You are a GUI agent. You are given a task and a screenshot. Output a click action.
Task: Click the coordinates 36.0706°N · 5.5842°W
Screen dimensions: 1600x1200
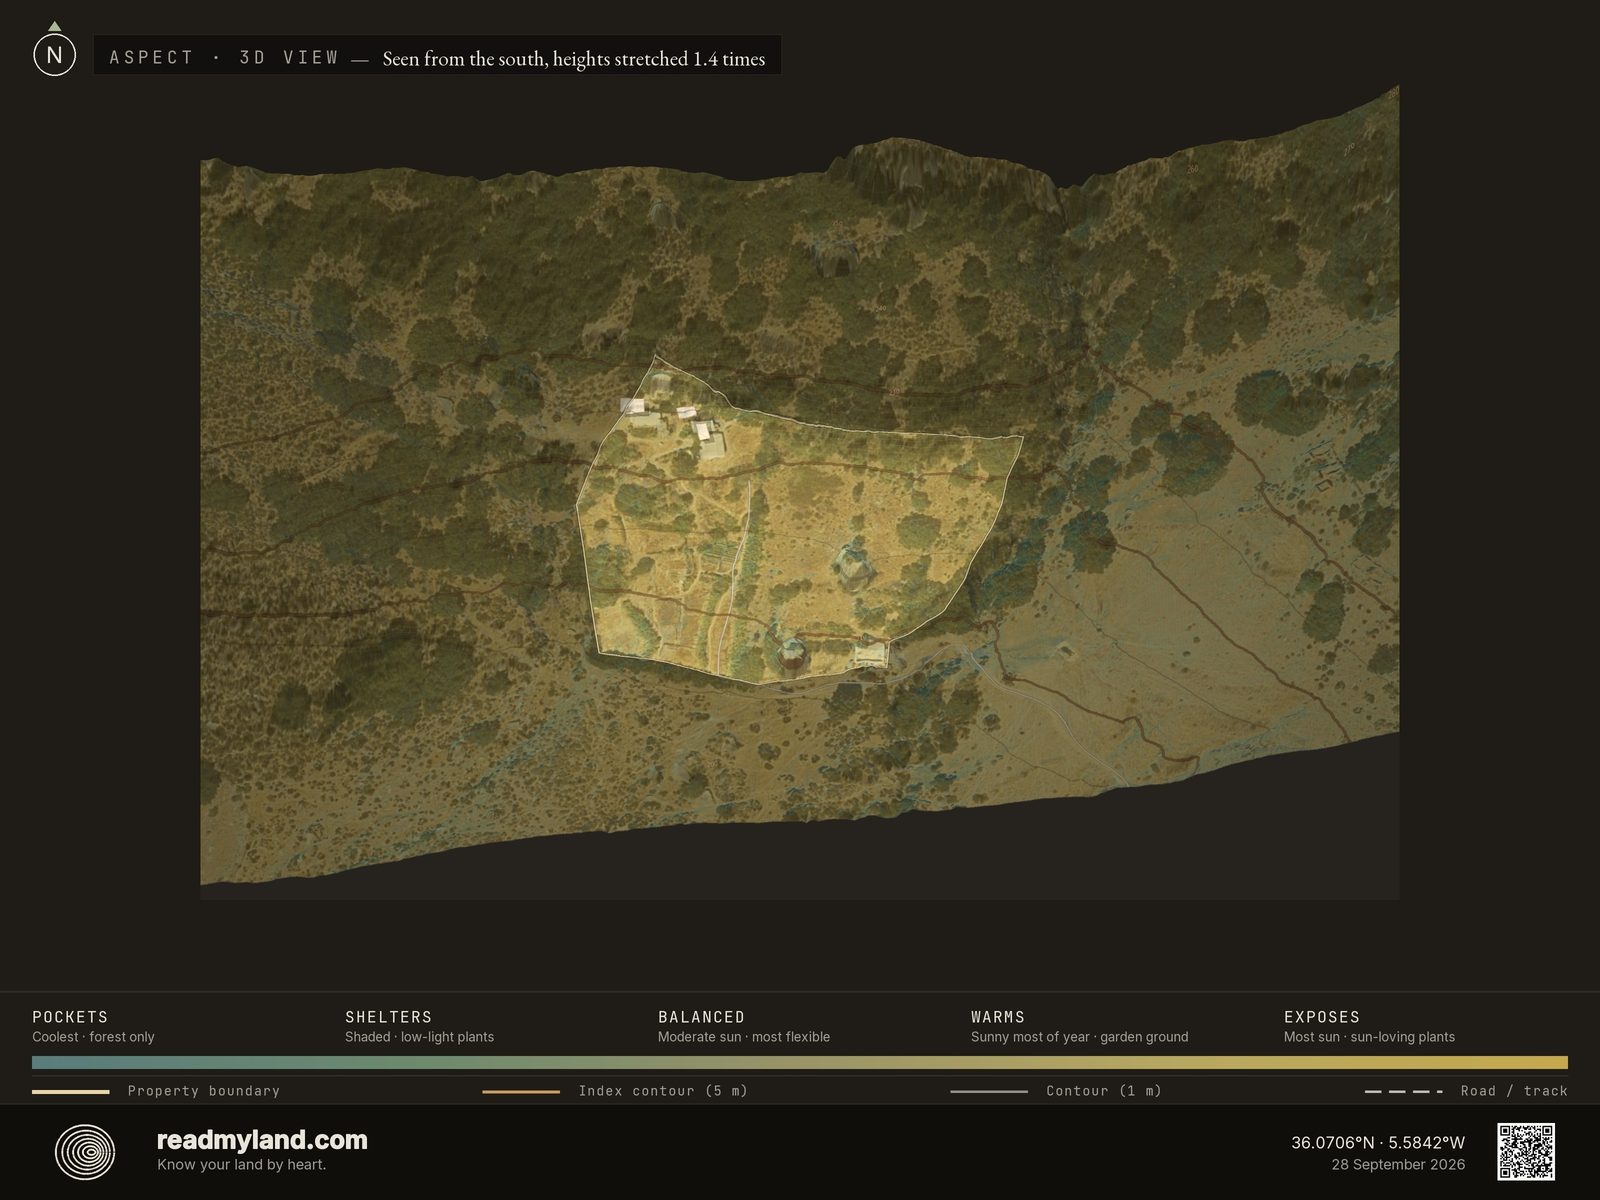coord(1378,1143)
